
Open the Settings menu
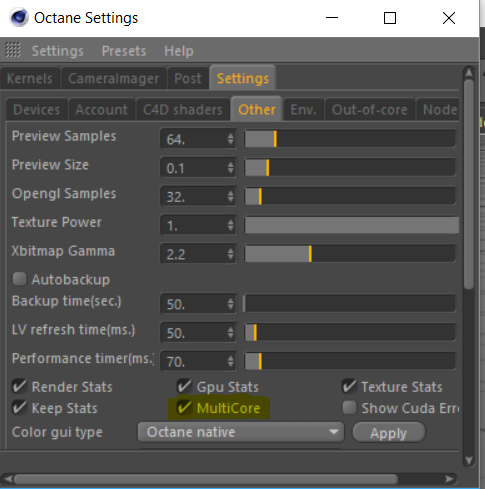(58, 51)
